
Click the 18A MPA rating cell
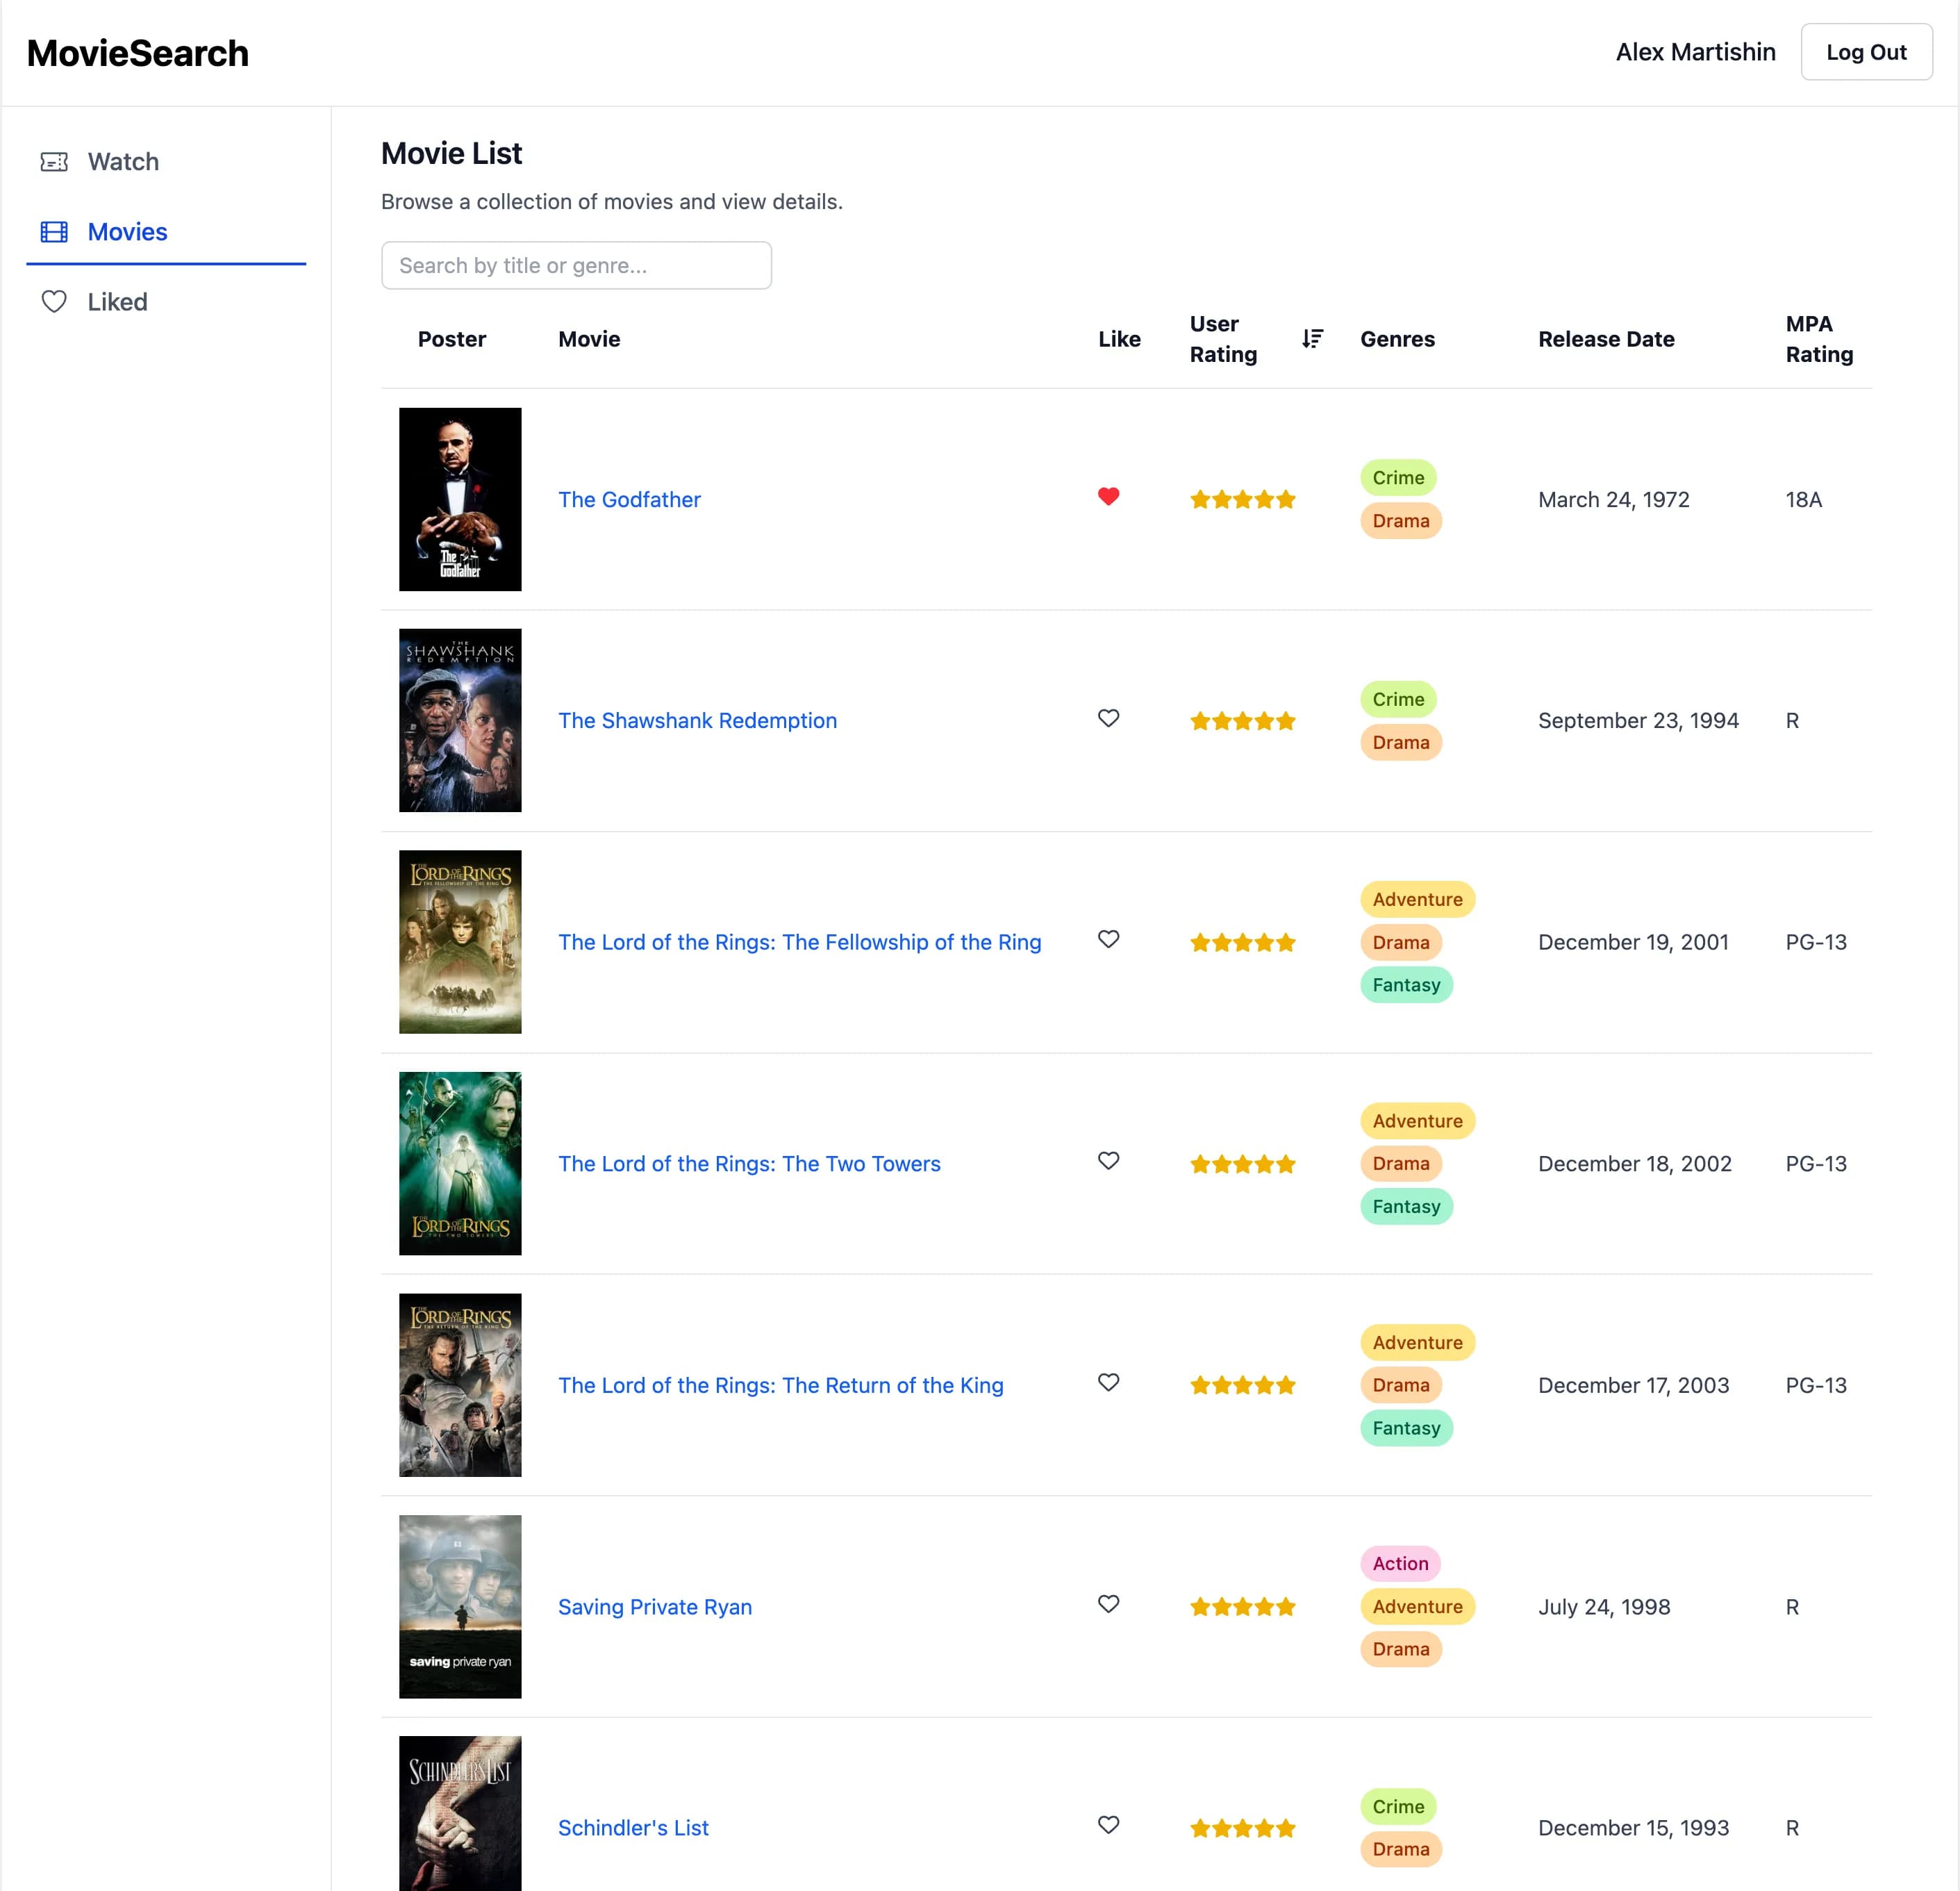pos(1803,499)
